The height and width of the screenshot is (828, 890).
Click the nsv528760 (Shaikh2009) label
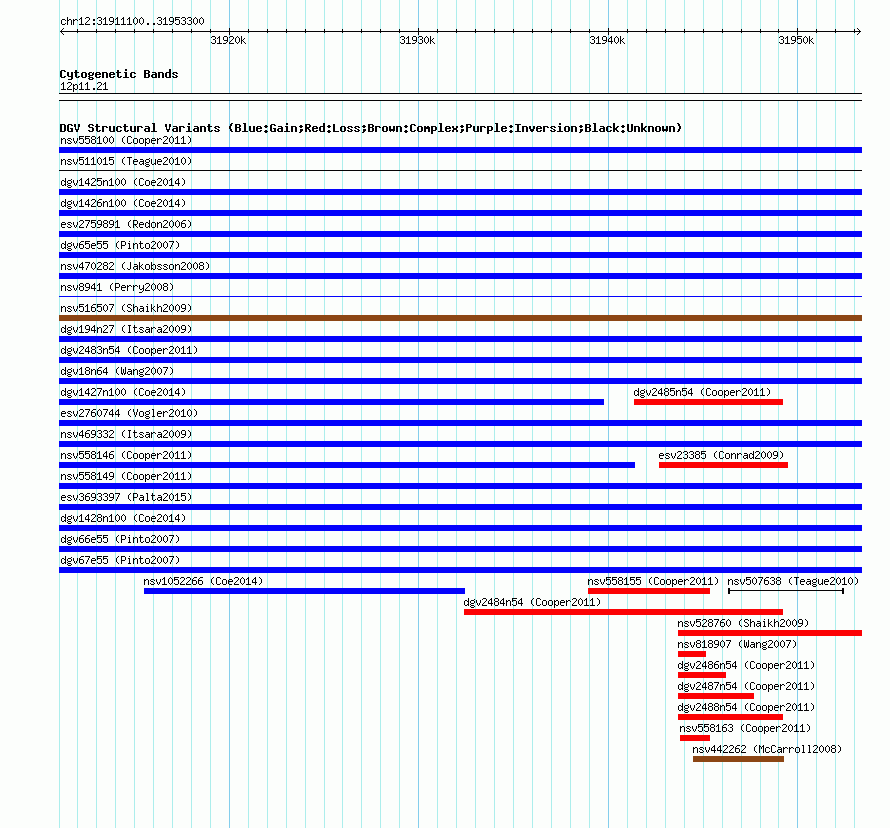[743, 623]
